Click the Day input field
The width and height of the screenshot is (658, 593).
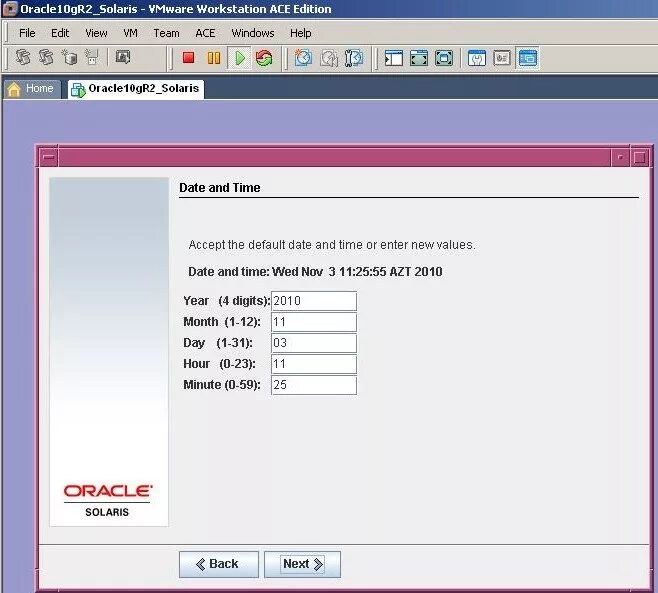pyautogui.click(x=314, y=343)
